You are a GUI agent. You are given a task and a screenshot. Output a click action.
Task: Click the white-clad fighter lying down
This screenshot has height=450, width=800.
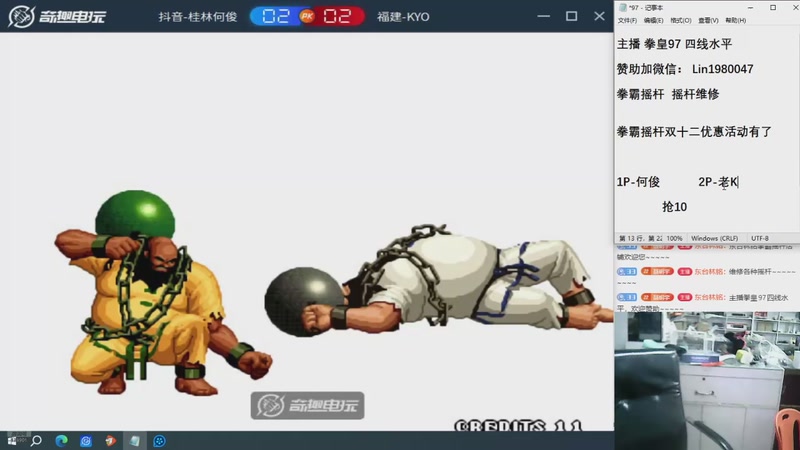coord(439,281)
